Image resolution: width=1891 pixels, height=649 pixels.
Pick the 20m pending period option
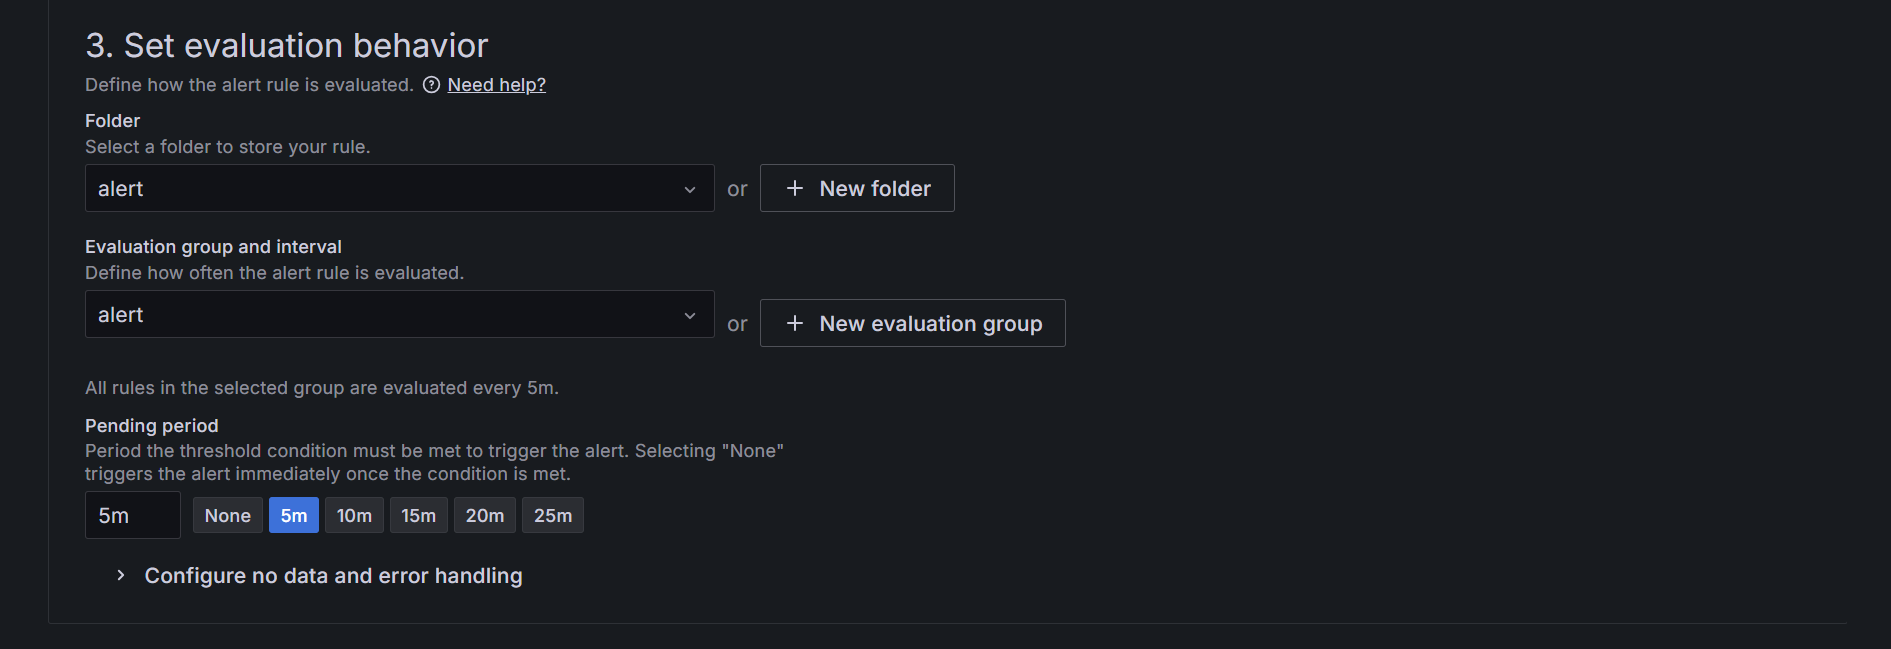(x=485, y=515)
